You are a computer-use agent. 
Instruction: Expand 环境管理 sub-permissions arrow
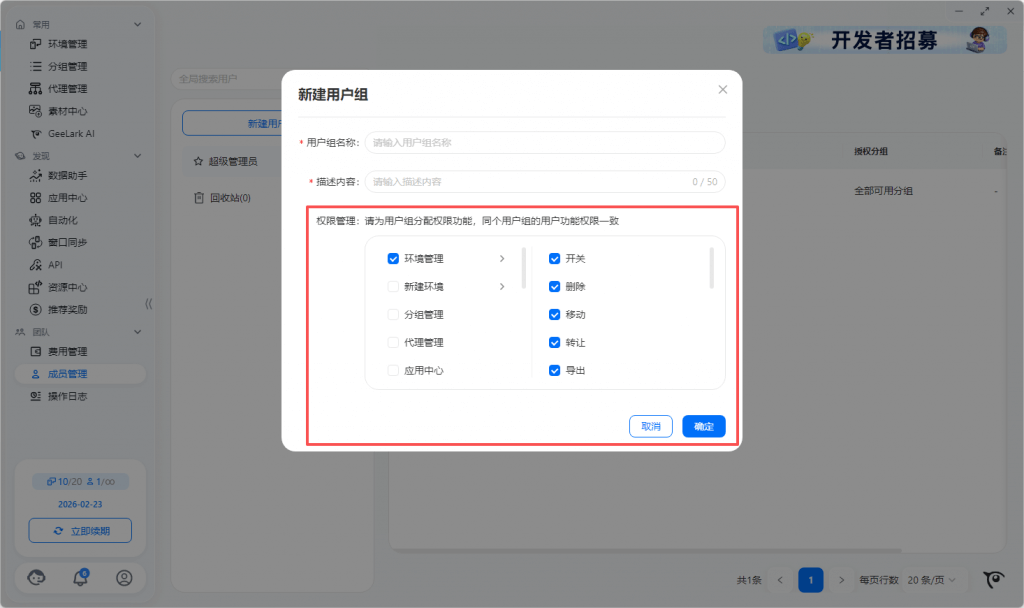coord(502,259)
